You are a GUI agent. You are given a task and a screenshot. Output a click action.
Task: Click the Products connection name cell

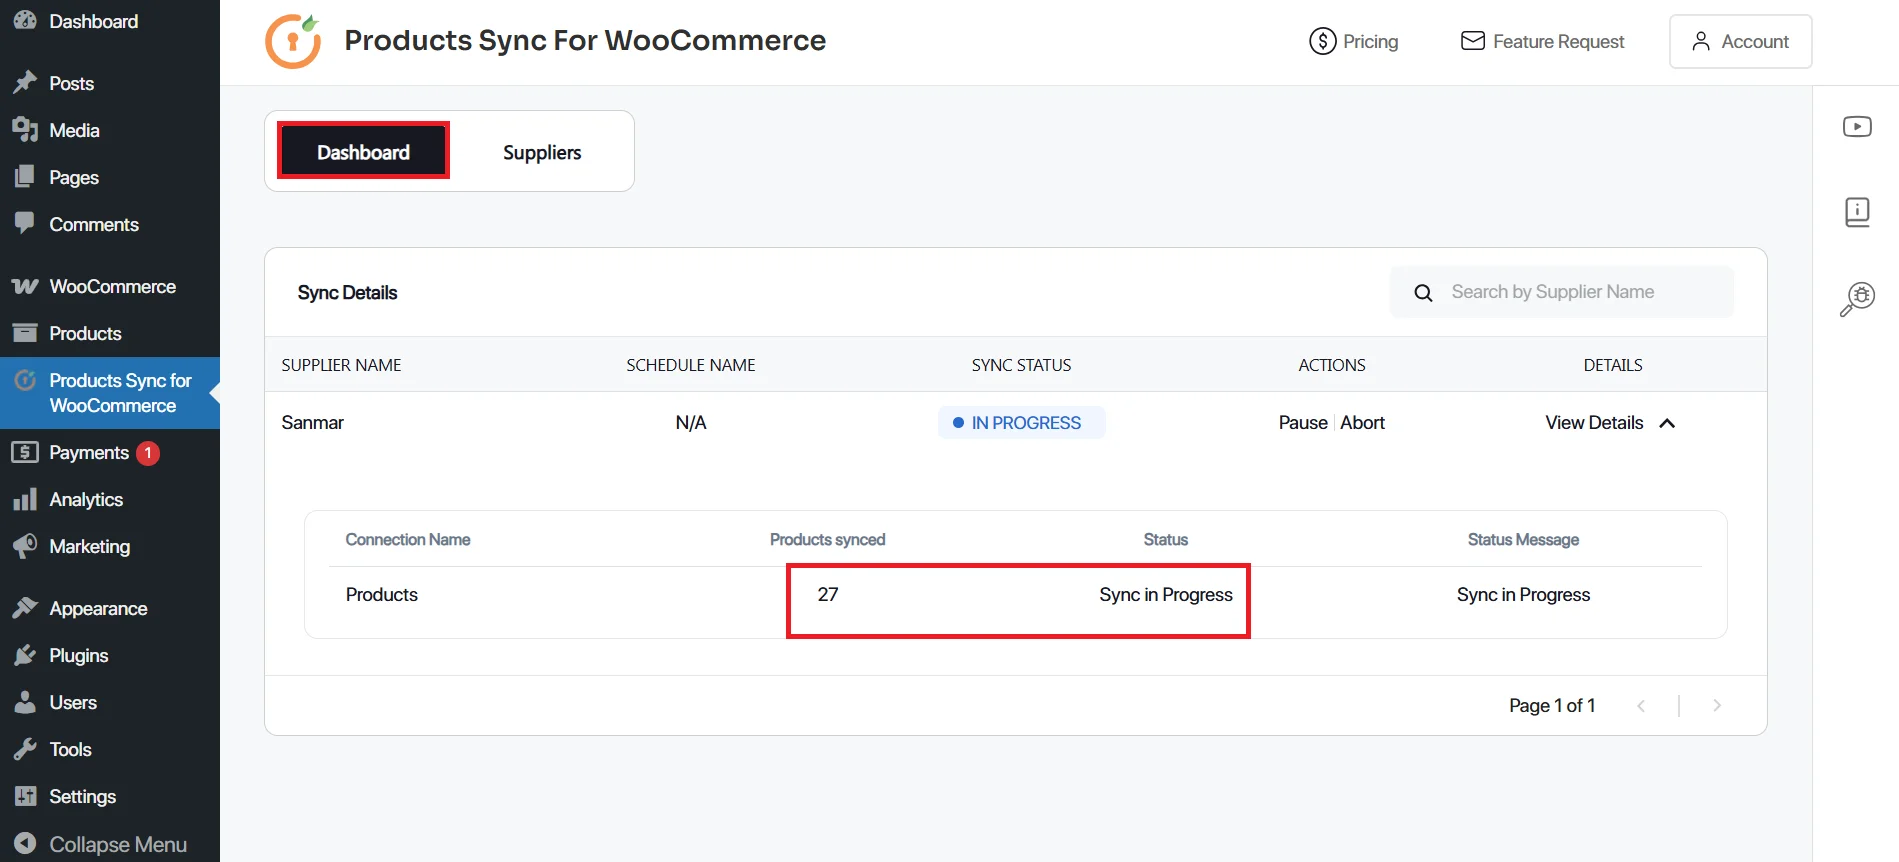(382, 595)
